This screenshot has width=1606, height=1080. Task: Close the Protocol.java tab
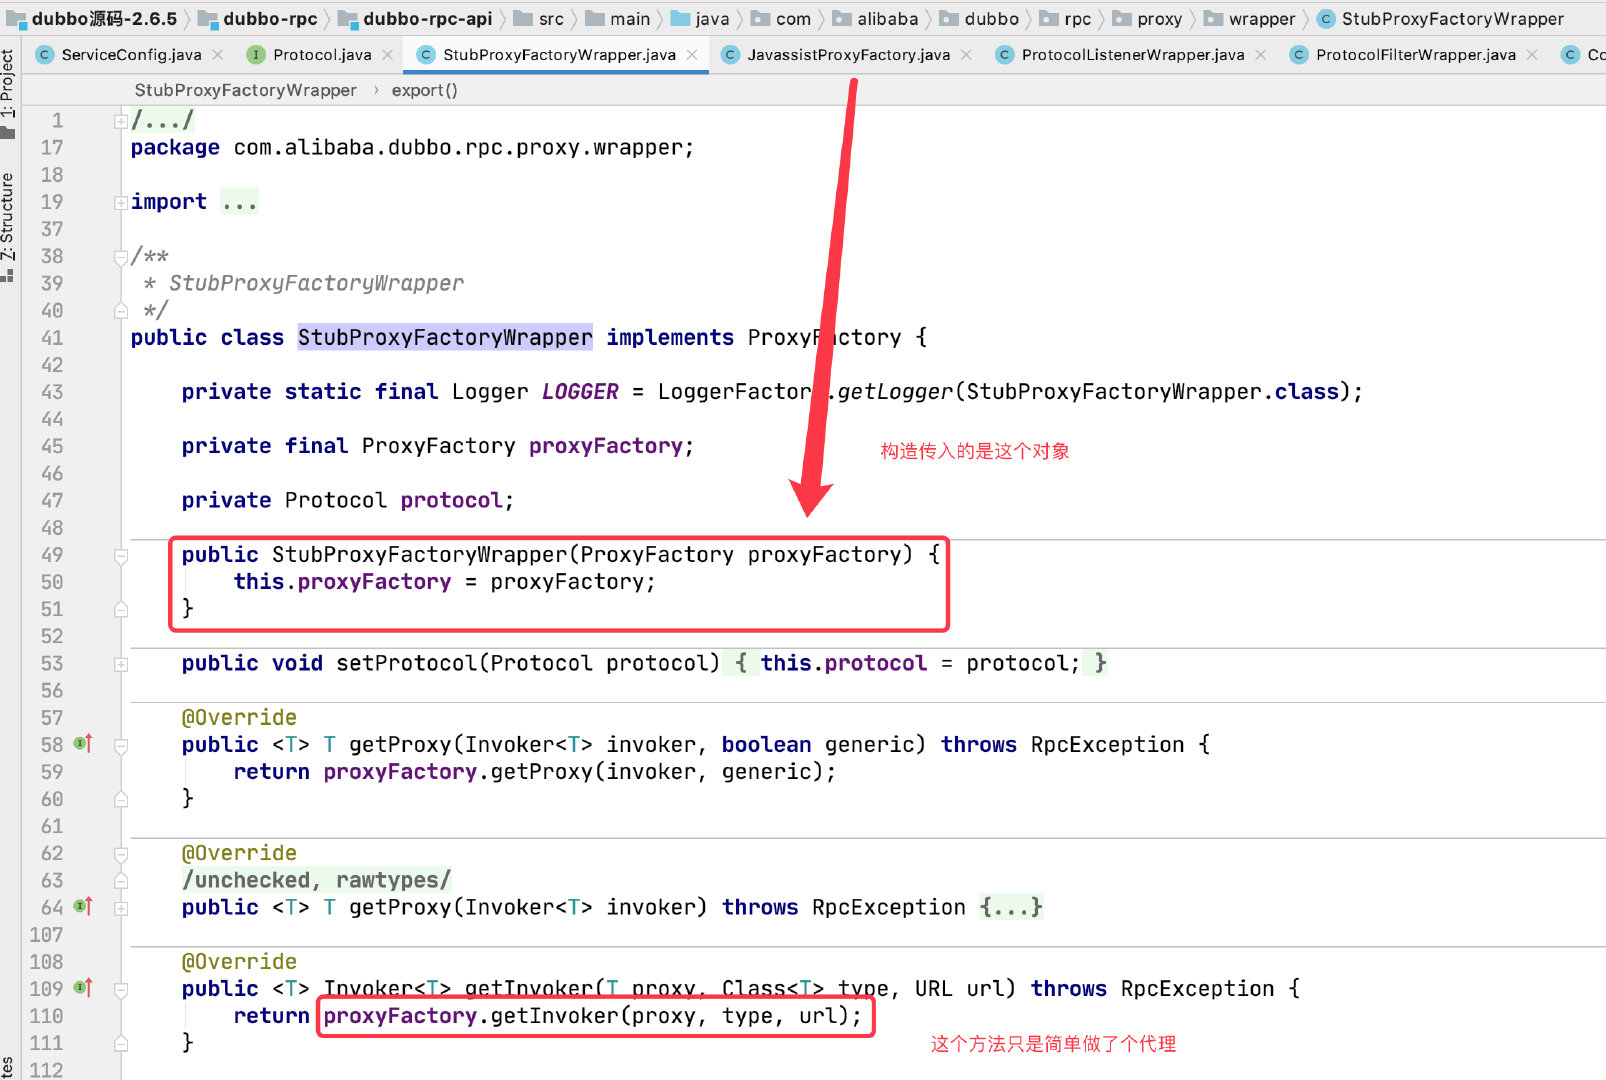point(388,55)
